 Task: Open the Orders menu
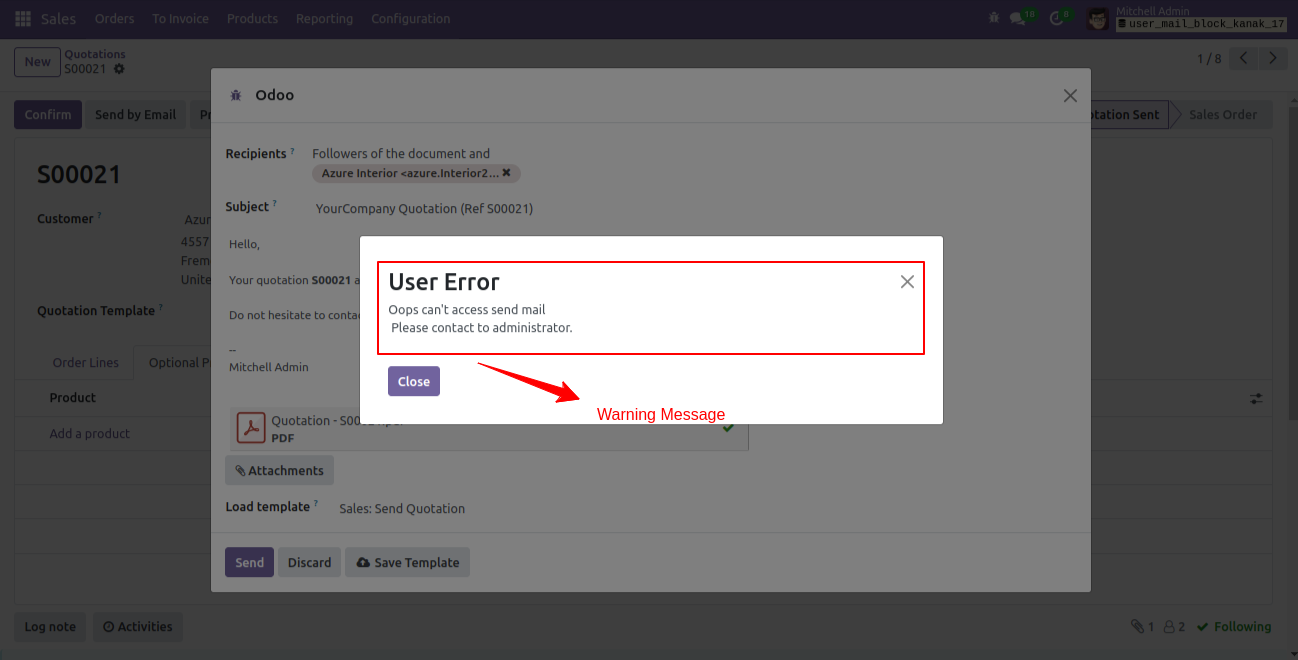pyautogui.click(x=114, y=19)
